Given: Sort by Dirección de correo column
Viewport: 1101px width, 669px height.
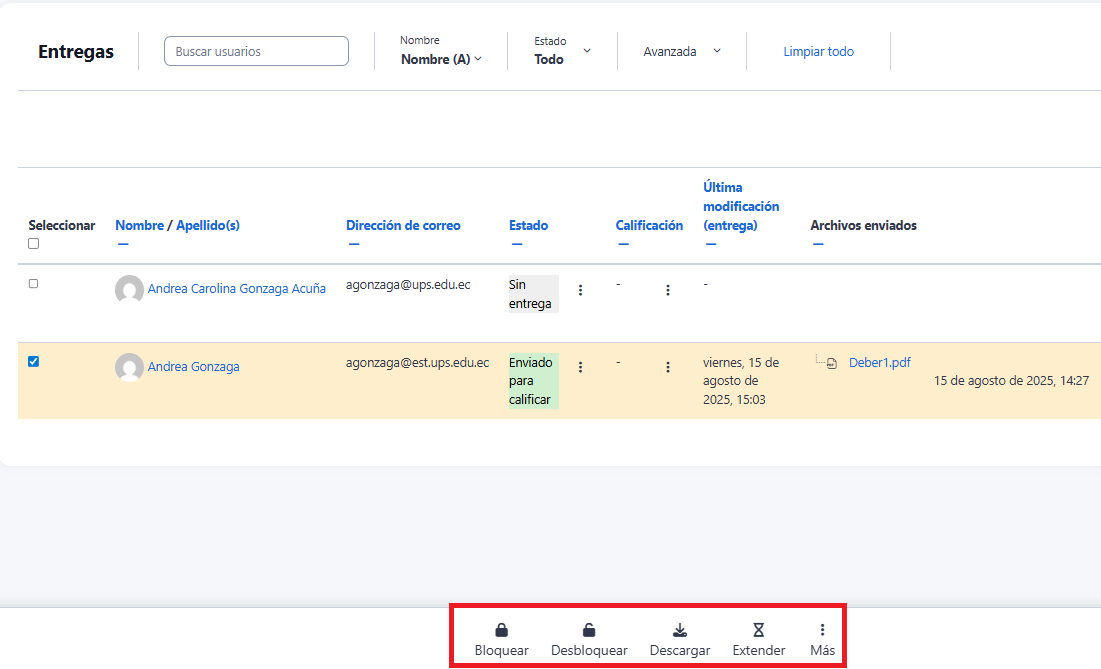Looking at the screenshot, I should point(403,225).
